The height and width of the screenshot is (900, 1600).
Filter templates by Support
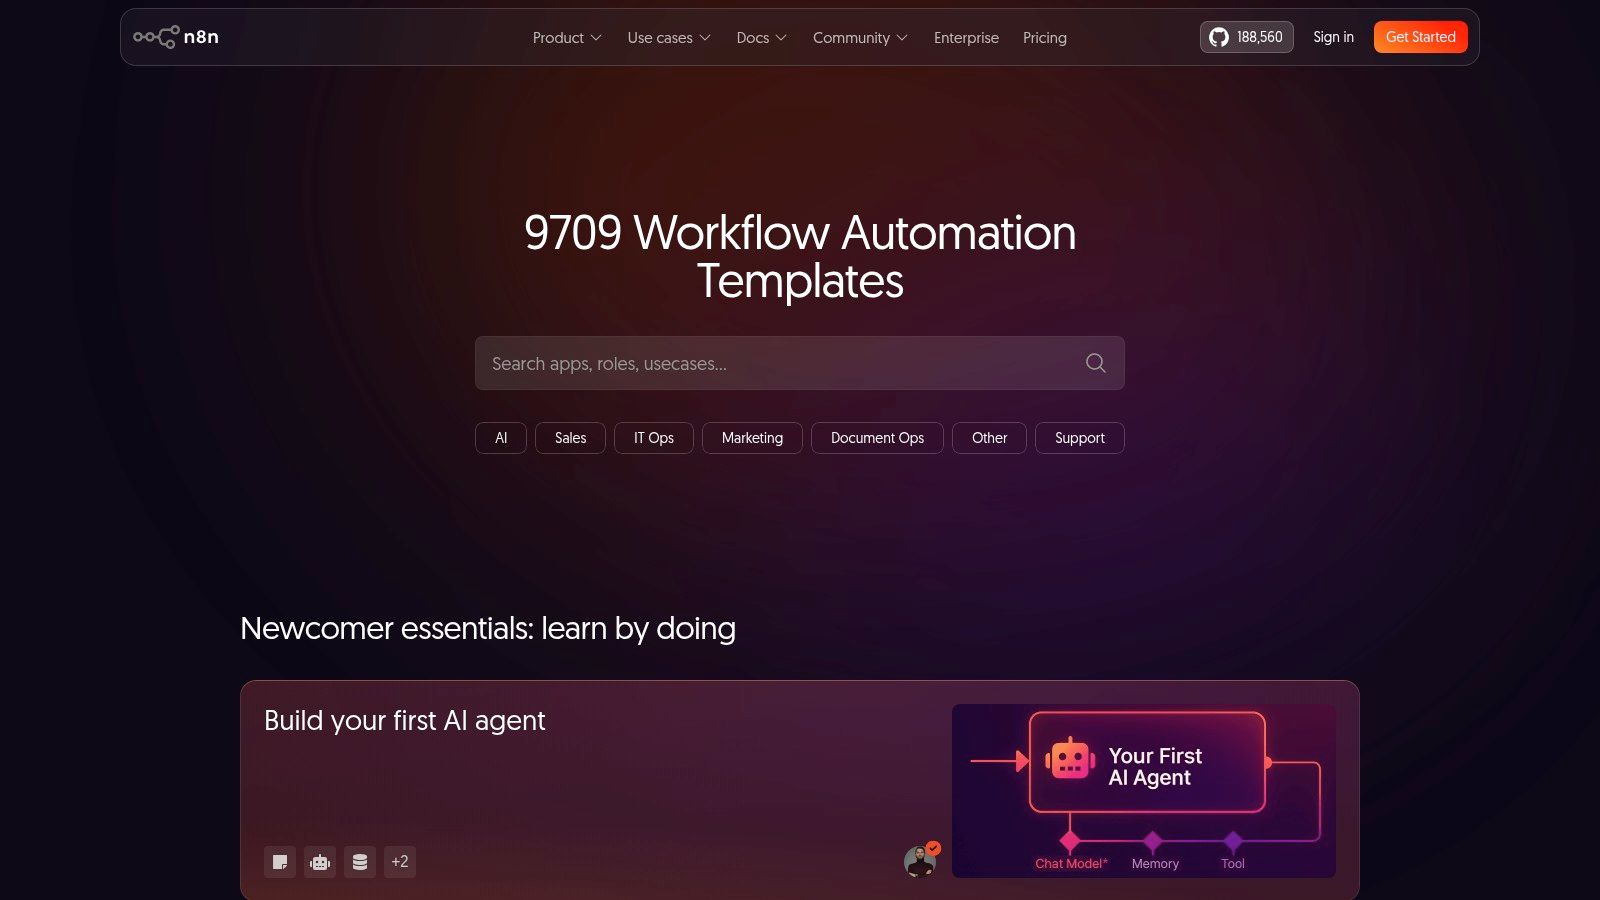click(x=1080, y=438)
